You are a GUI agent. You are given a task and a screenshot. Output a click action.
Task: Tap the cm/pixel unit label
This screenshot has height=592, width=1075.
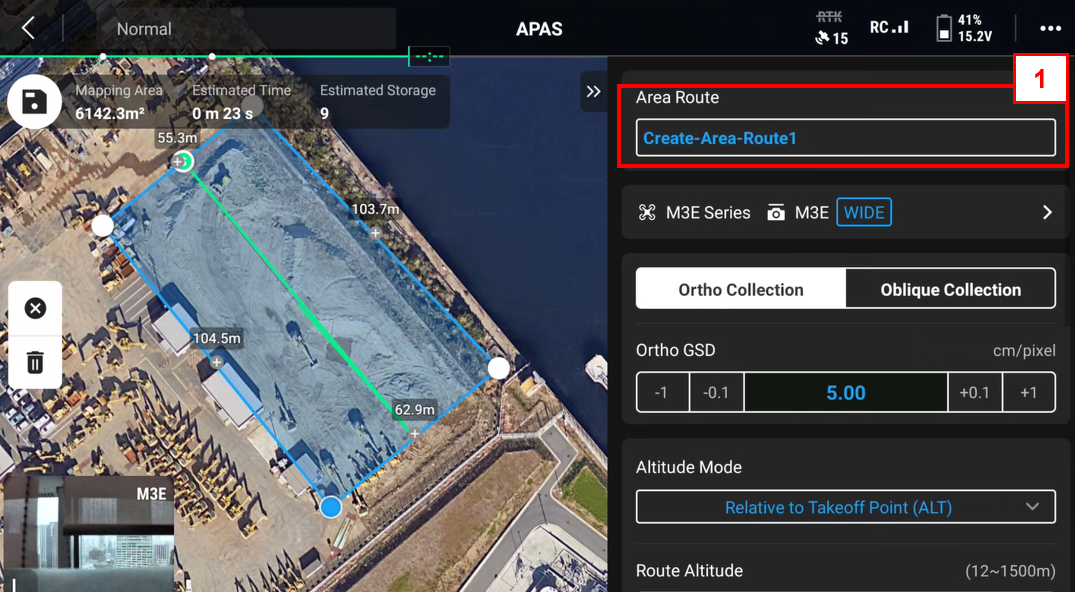1024,351
